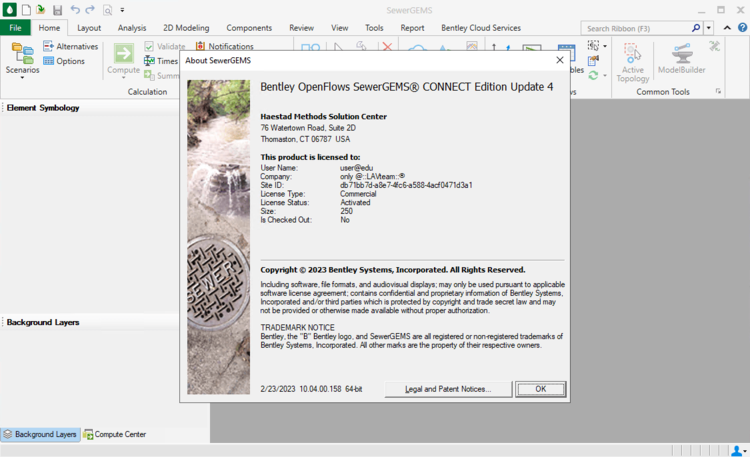Open the View ribbon tab

[340, 28]
